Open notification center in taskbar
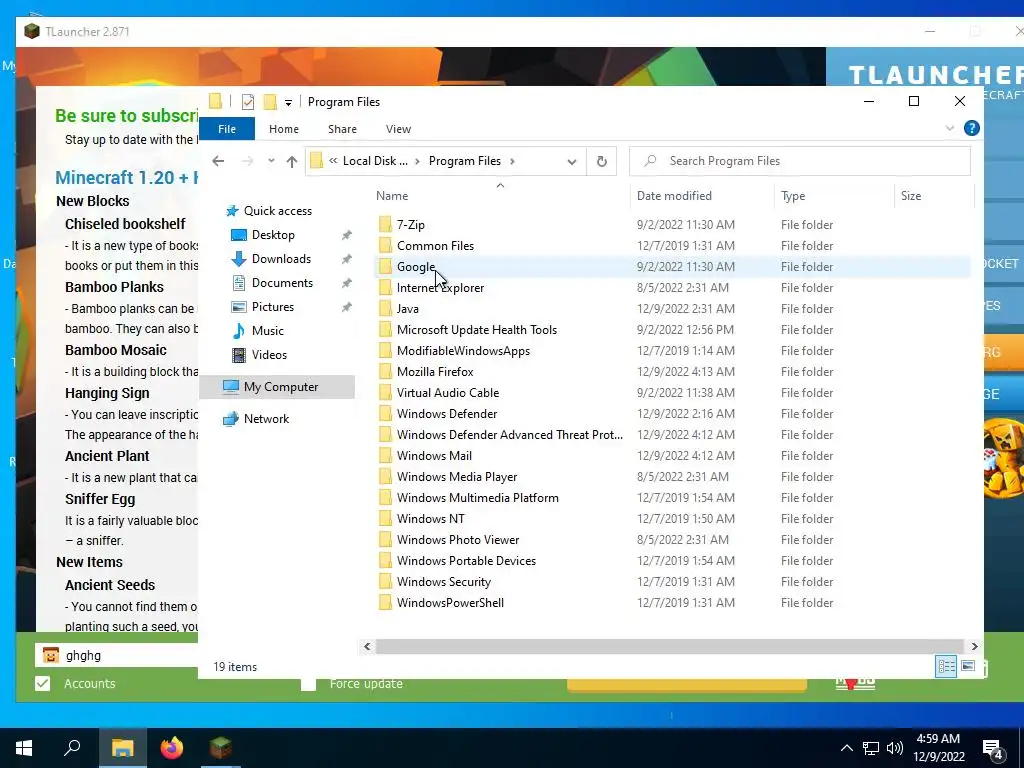 994,749
